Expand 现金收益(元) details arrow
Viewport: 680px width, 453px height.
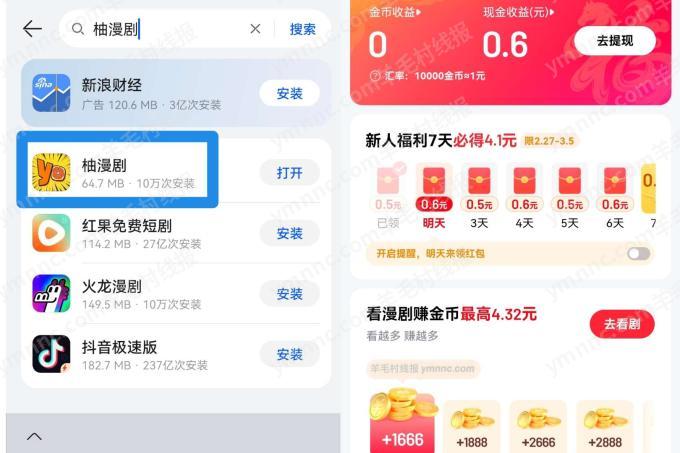pos(552,12)
